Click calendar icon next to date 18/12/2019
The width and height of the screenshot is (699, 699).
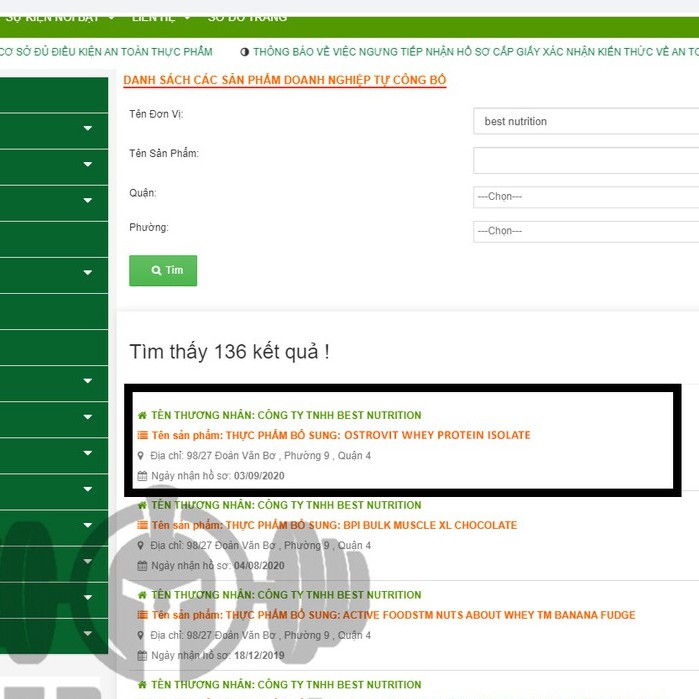(142, 656)
